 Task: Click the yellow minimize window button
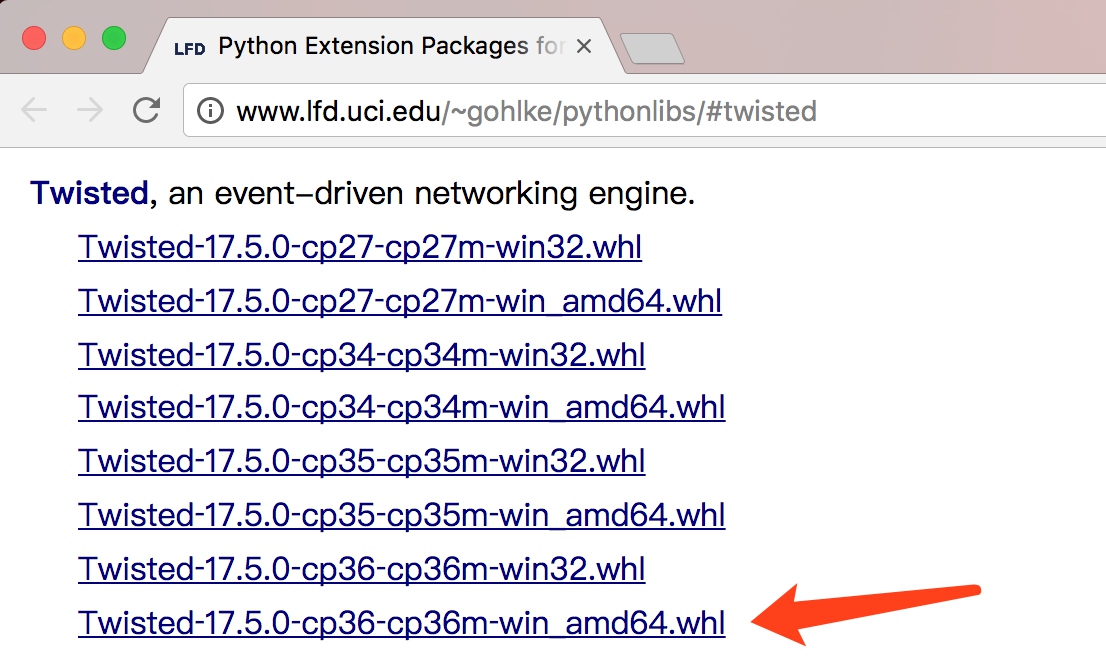pyautogui.click(x=74, y=38)
